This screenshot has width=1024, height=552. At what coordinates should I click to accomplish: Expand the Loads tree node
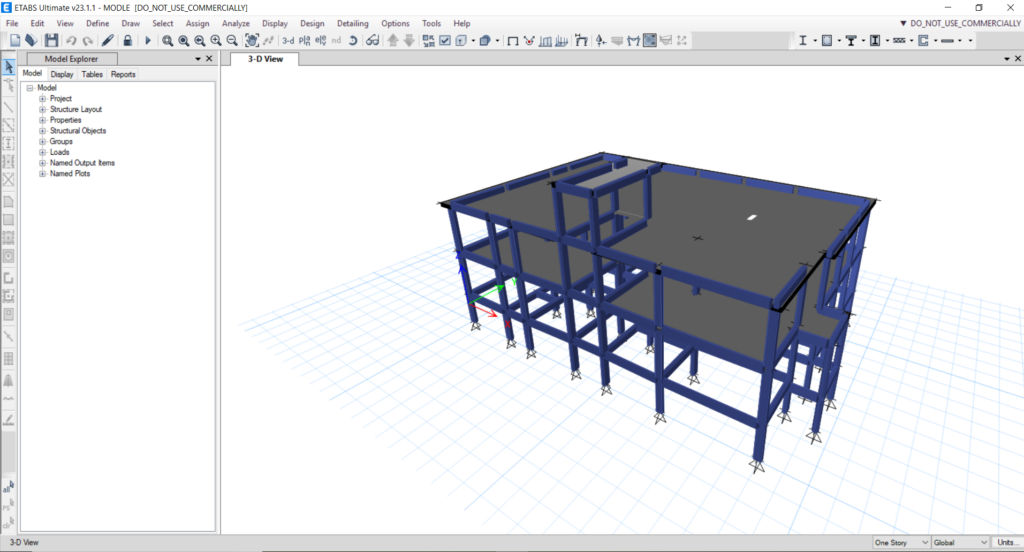coord(42,152)
